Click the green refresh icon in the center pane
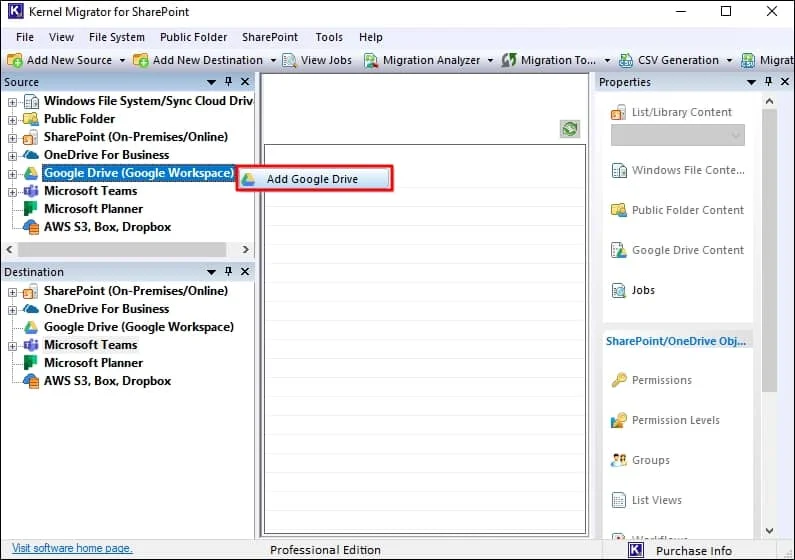Image resolution: width=795 pixels, height=560 pixels. 570,129
